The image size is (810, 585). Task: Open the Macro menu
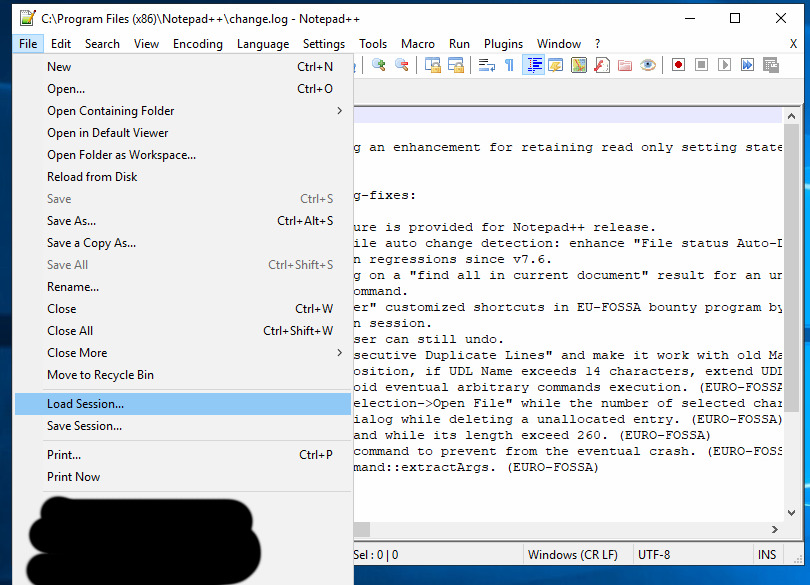coord(418,44)
